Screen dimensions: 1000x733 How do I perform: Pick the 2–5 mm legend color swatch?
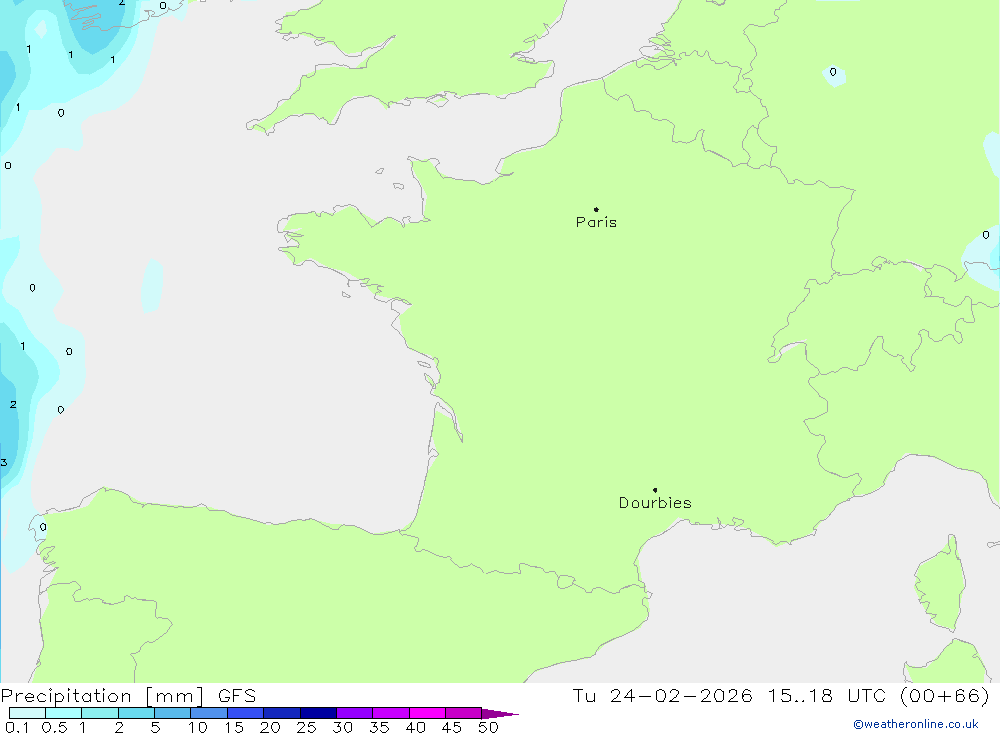click(136, 713)
